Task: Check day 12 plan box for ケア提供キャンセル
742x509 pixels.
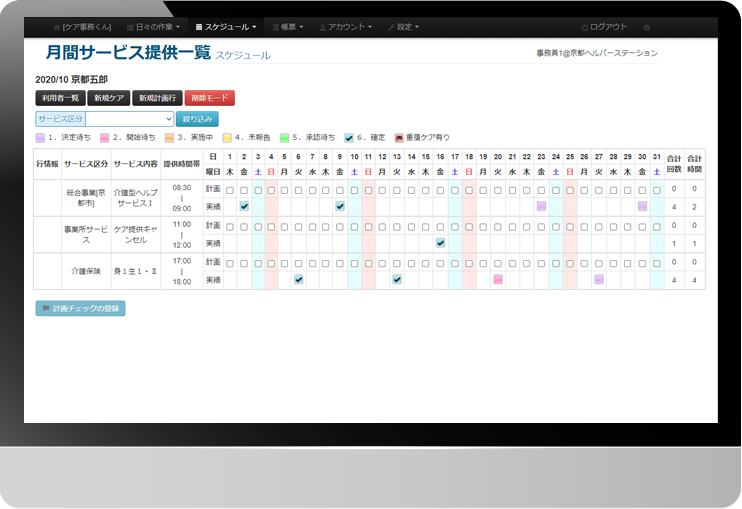Action: tap(382, 227)
